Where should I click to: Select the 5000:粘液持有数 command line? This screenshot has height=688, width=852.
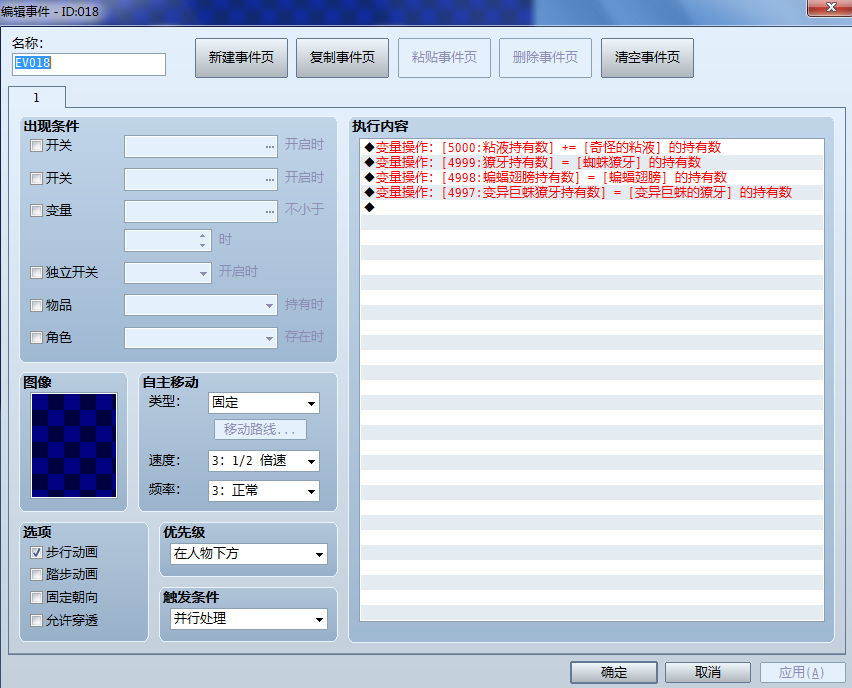pos(592,147)
